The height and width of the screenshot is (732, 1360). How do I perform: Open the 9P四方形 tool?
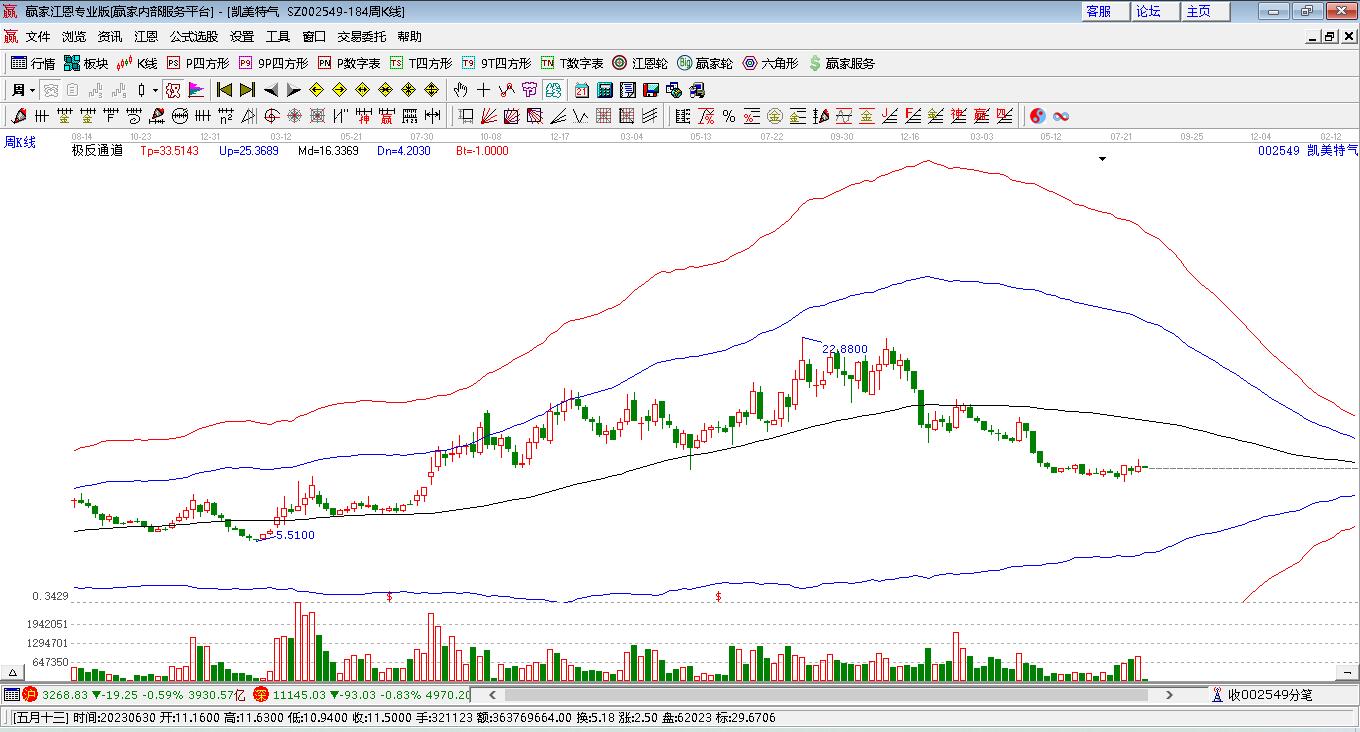[273, 63]
